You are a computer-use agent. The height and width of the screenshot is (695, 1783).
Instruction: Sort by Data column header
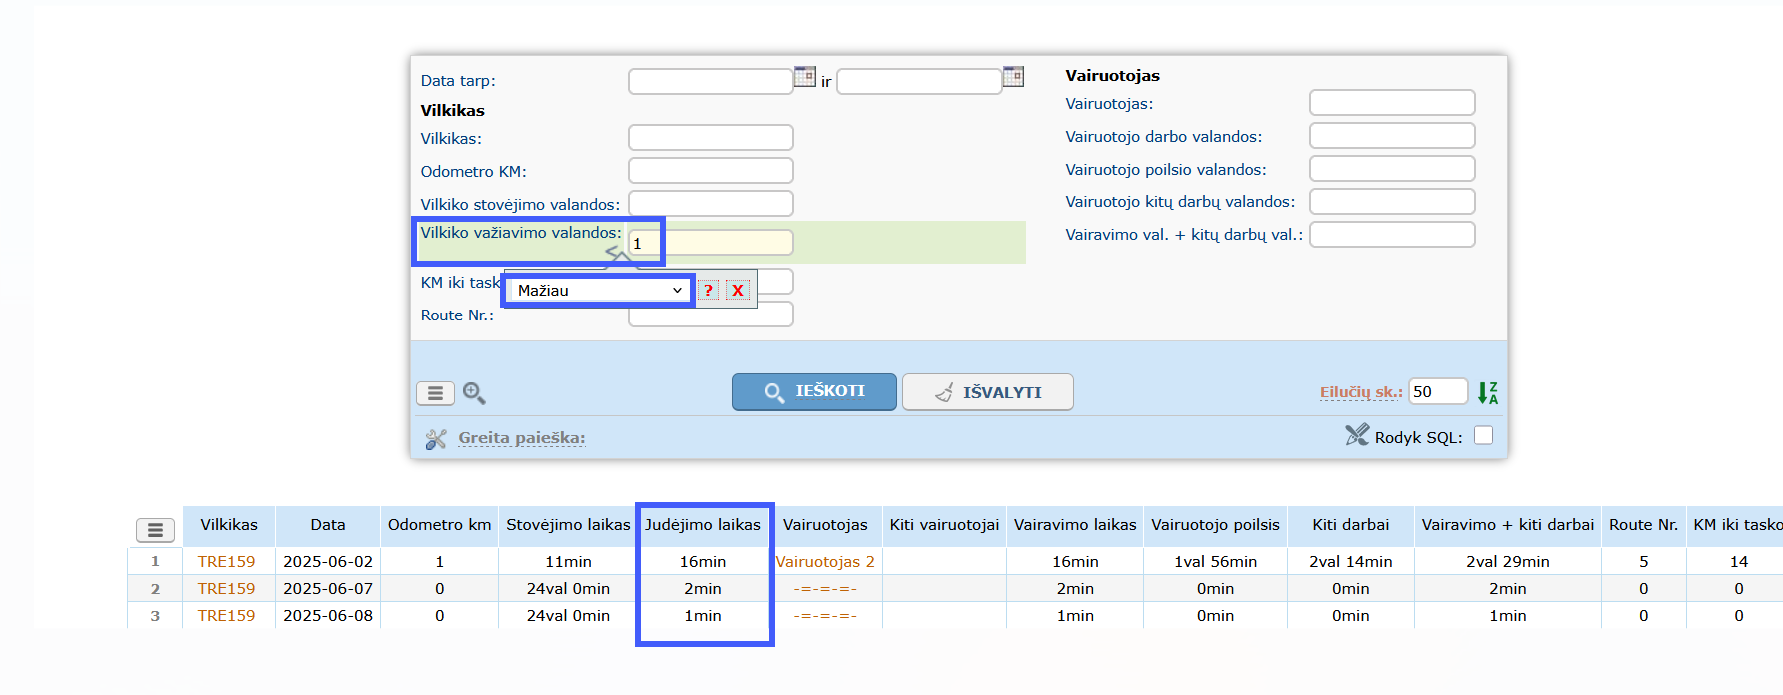point(328,525)
